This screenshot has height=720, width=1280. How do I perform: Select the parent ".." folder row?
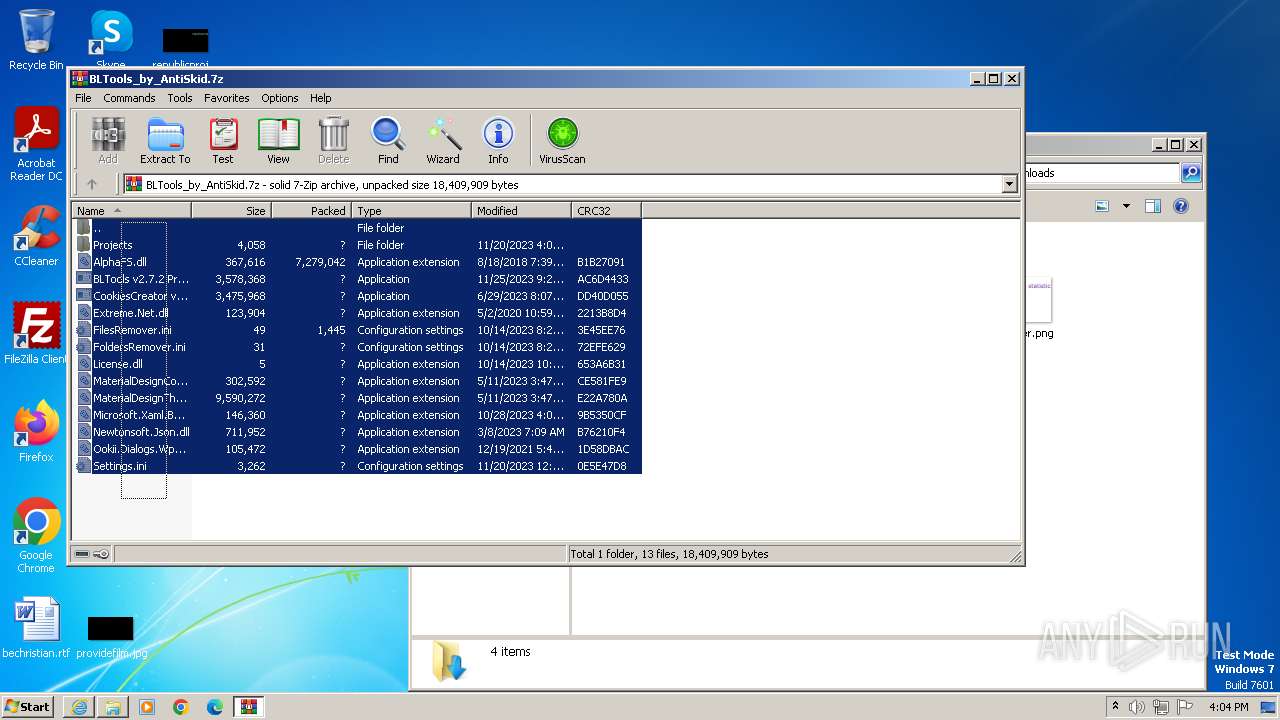click(357, 228)
